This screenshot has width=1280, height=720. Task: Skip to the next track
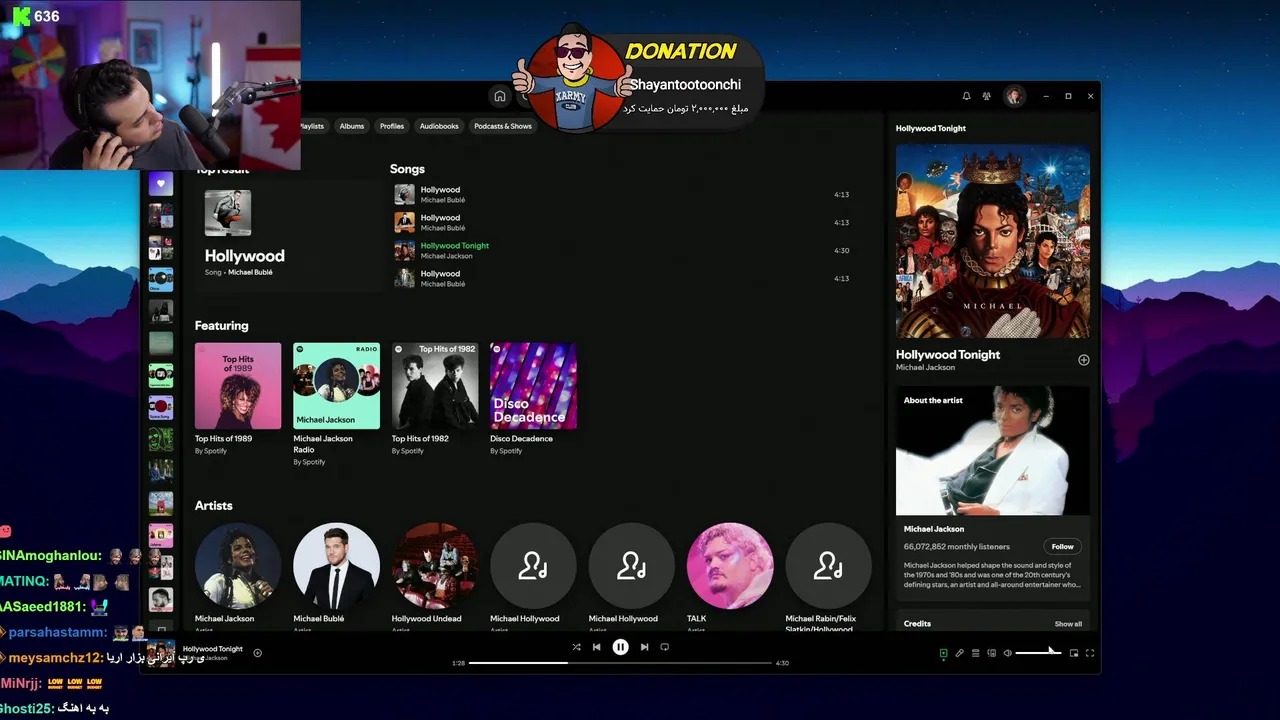click(644, 647)
